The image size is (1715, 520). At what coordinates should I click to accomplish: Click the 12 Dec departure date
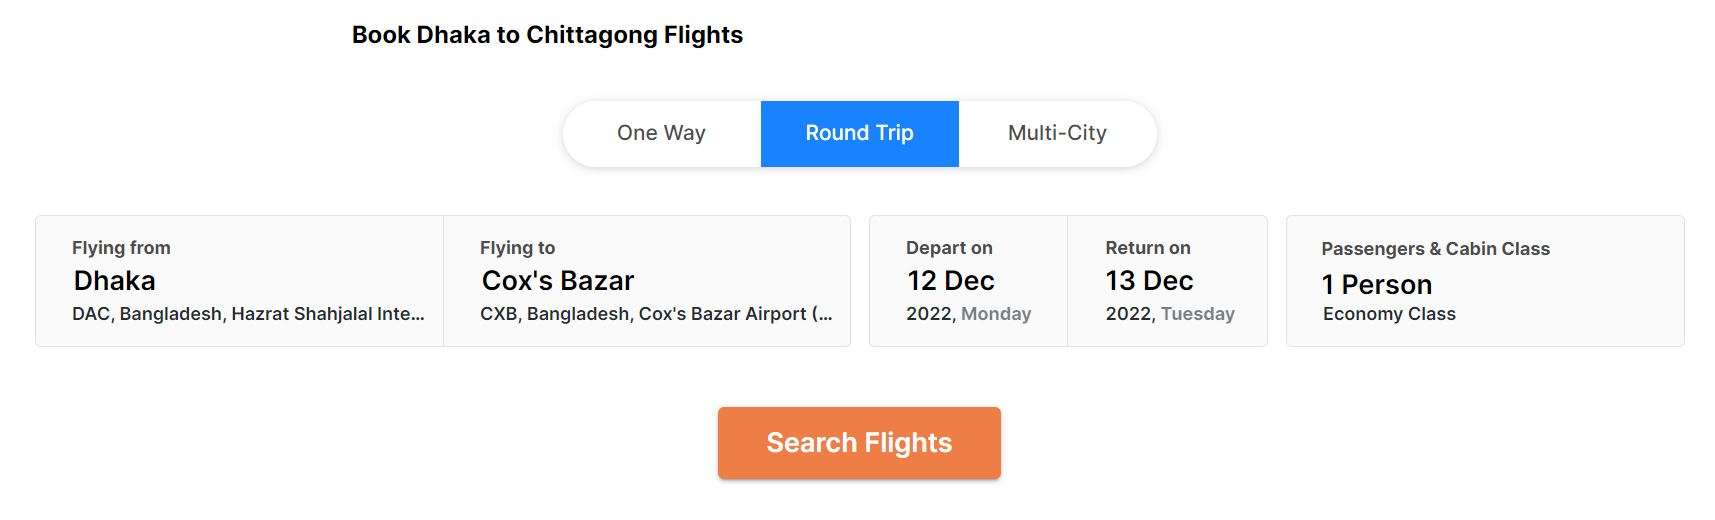(x=950, y=281)
